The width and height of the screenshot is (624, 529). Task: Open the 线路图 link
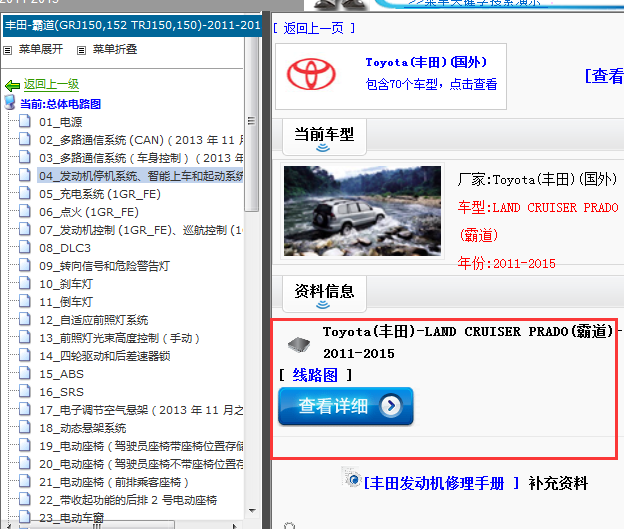click(315, 375)
